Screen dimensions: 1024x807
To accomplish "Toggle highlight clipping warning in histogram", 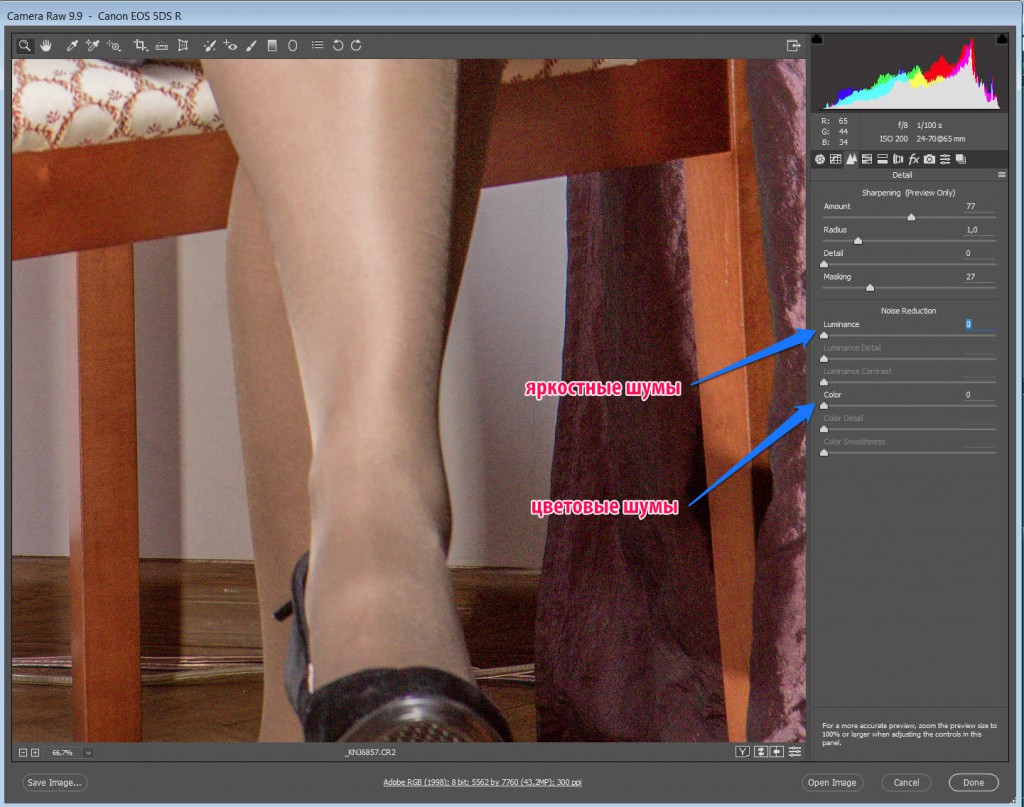I will [x=1001, y=39].
